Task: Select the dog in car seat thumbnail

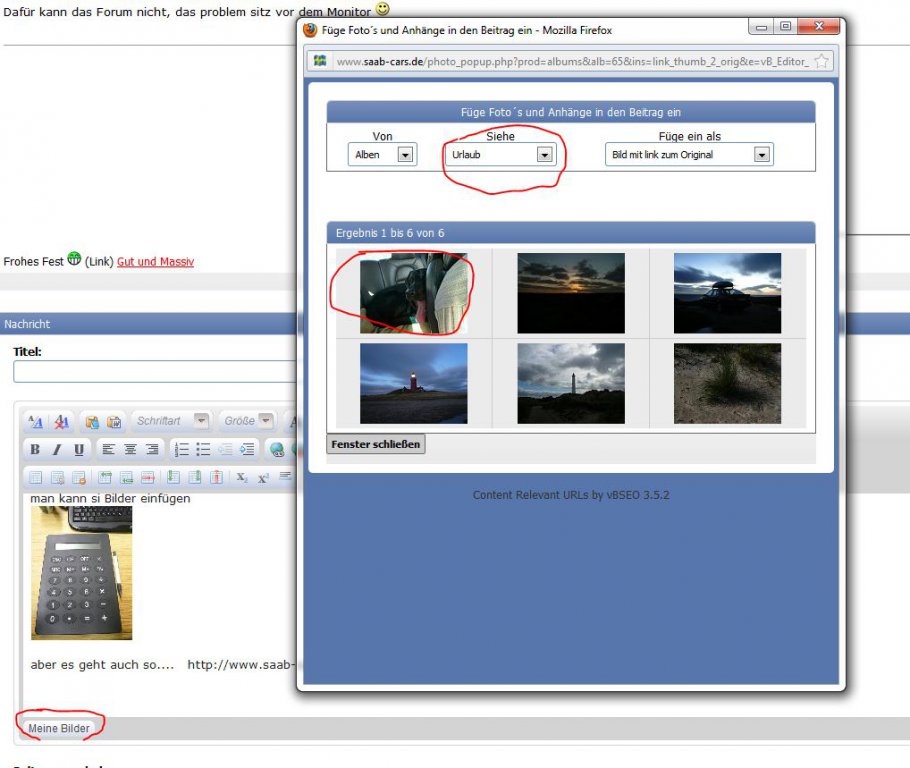Action: point(414,293)
